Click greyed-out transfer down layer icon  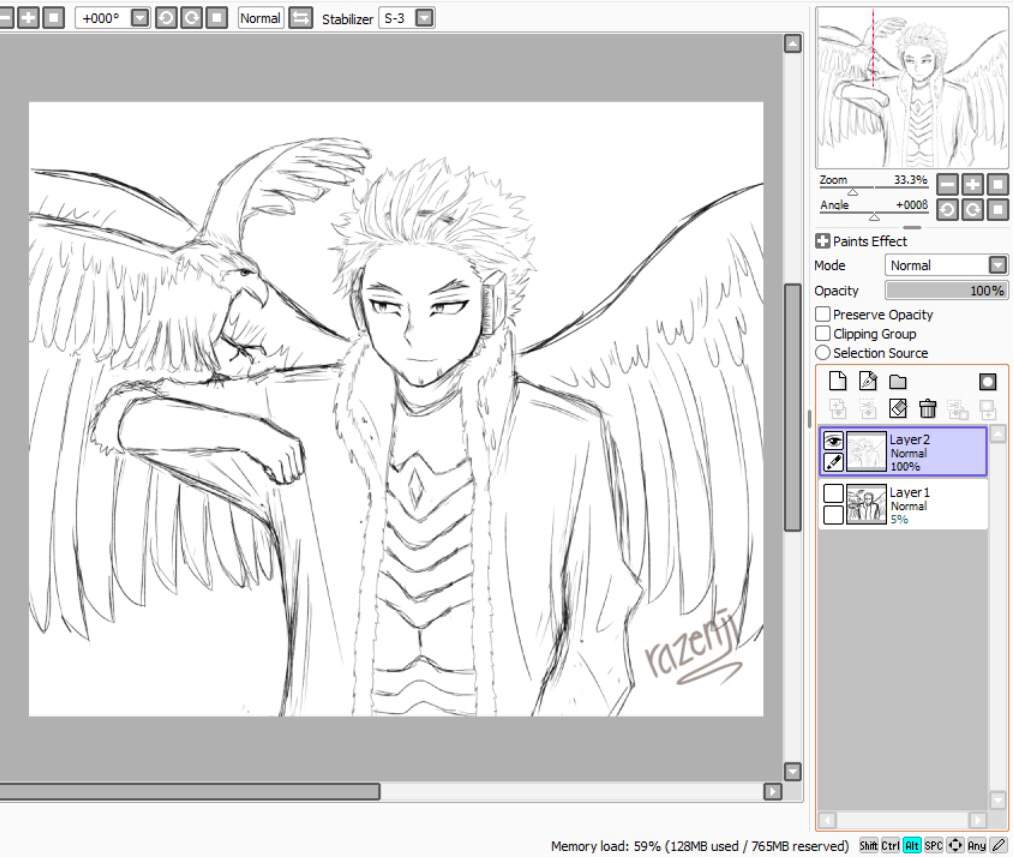(x=837, y=408)
